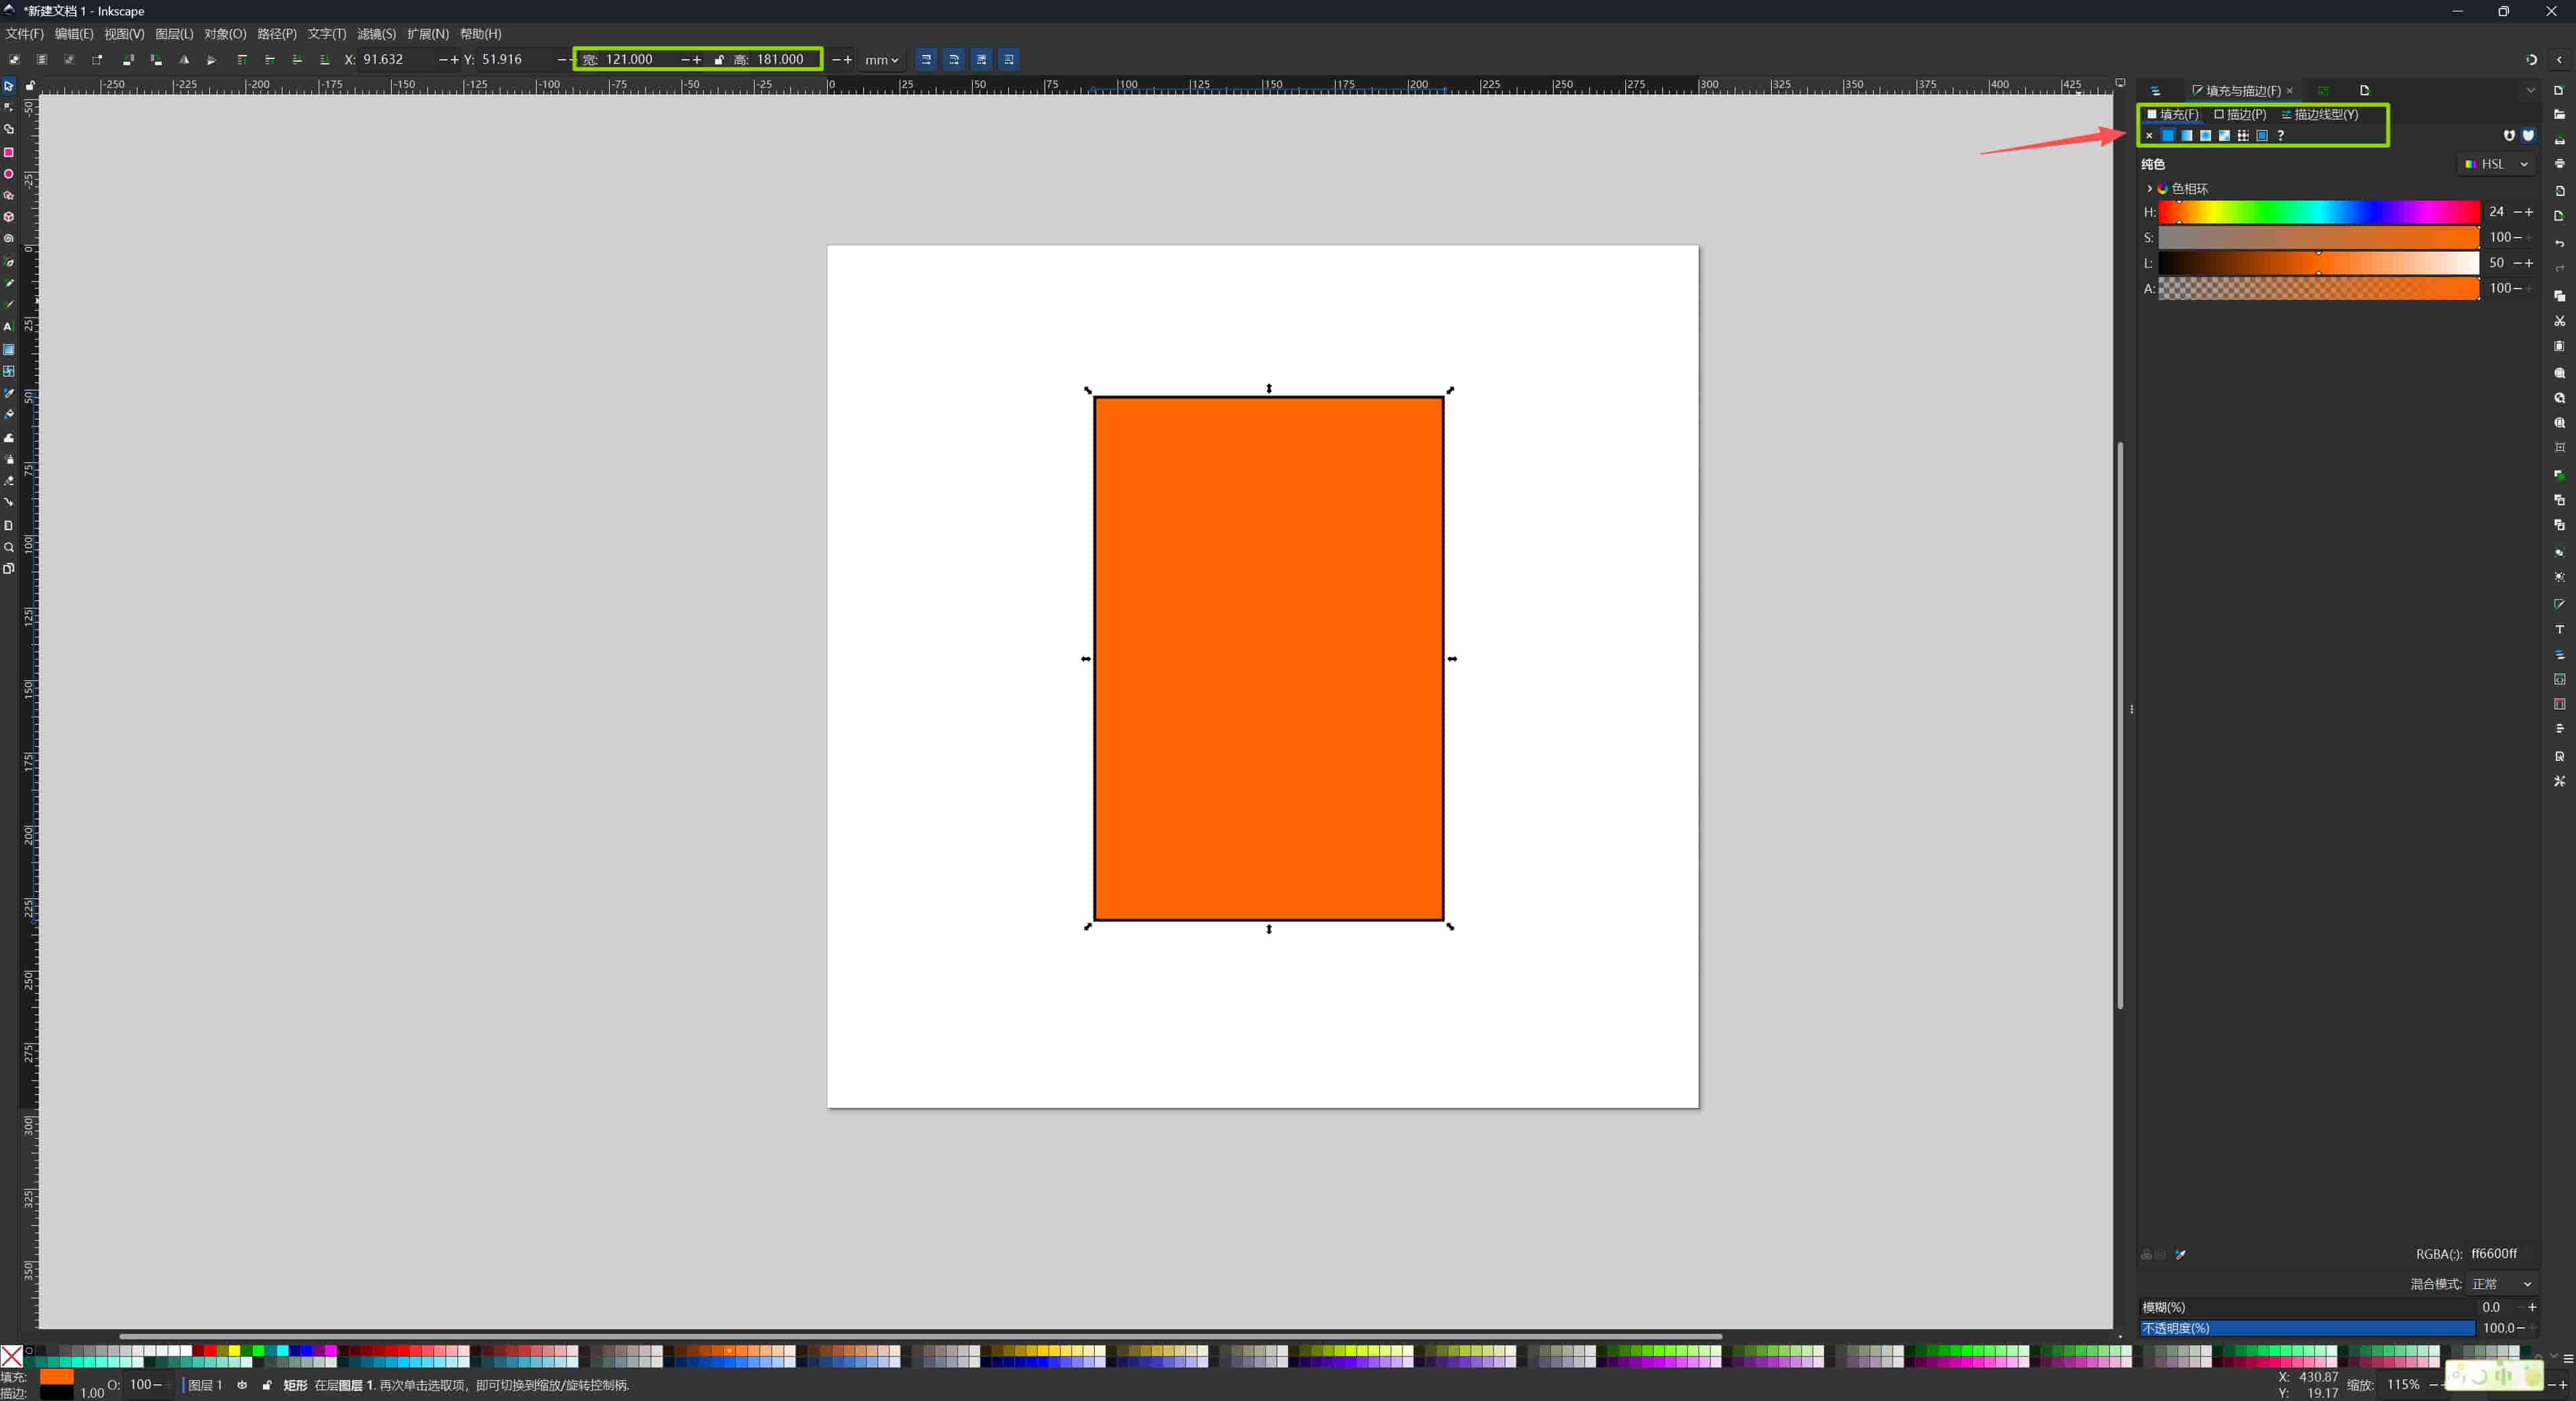Viewport: 2576px width, 1401px height.
Task: Open the Zoom tool in the toolbox
Action: 8,547
